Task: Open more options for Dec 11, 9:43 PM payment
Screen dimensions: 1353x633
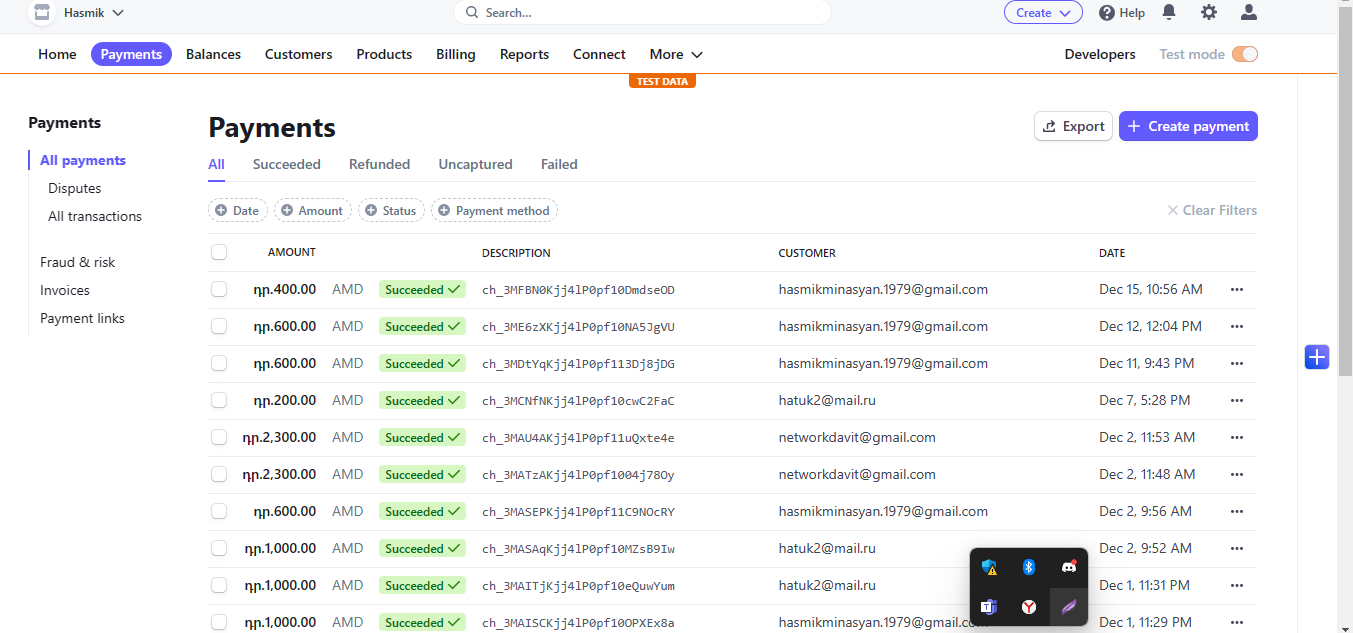Action: coord(1237,363)
